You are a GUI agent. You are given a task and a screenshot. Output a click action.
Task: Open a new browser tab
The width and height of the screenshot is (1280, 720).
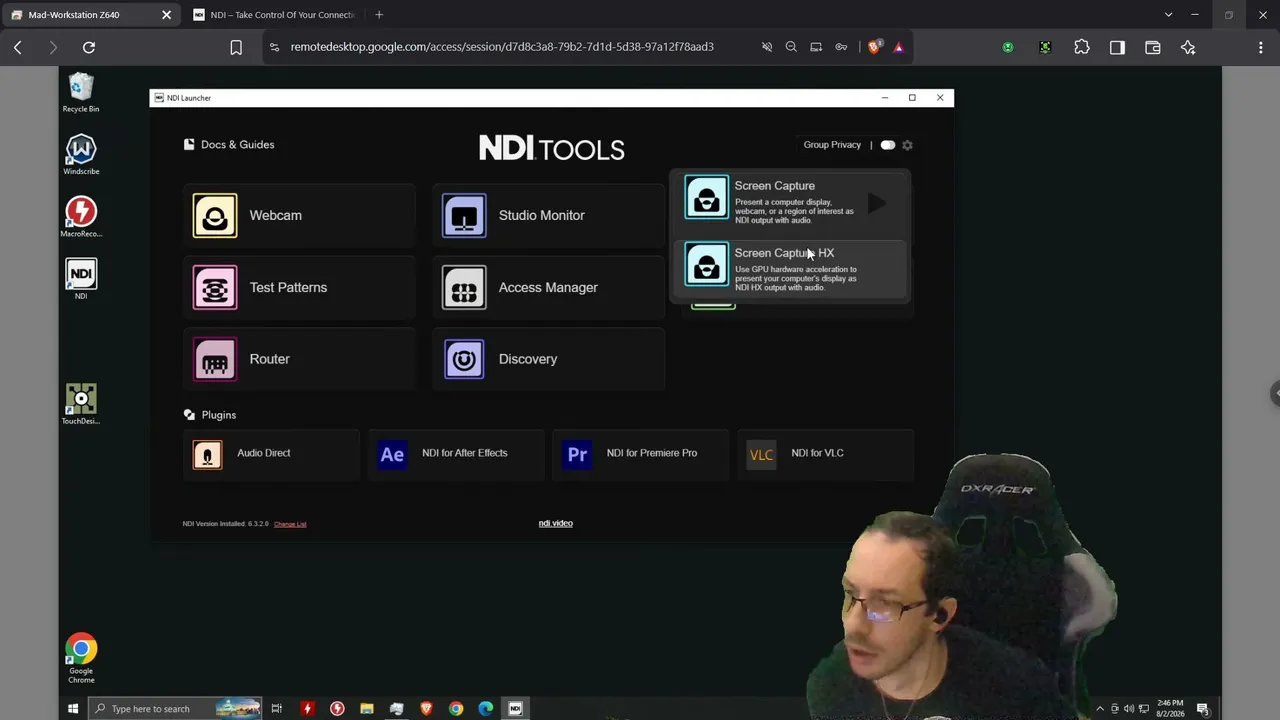click(x=379, y=15)
